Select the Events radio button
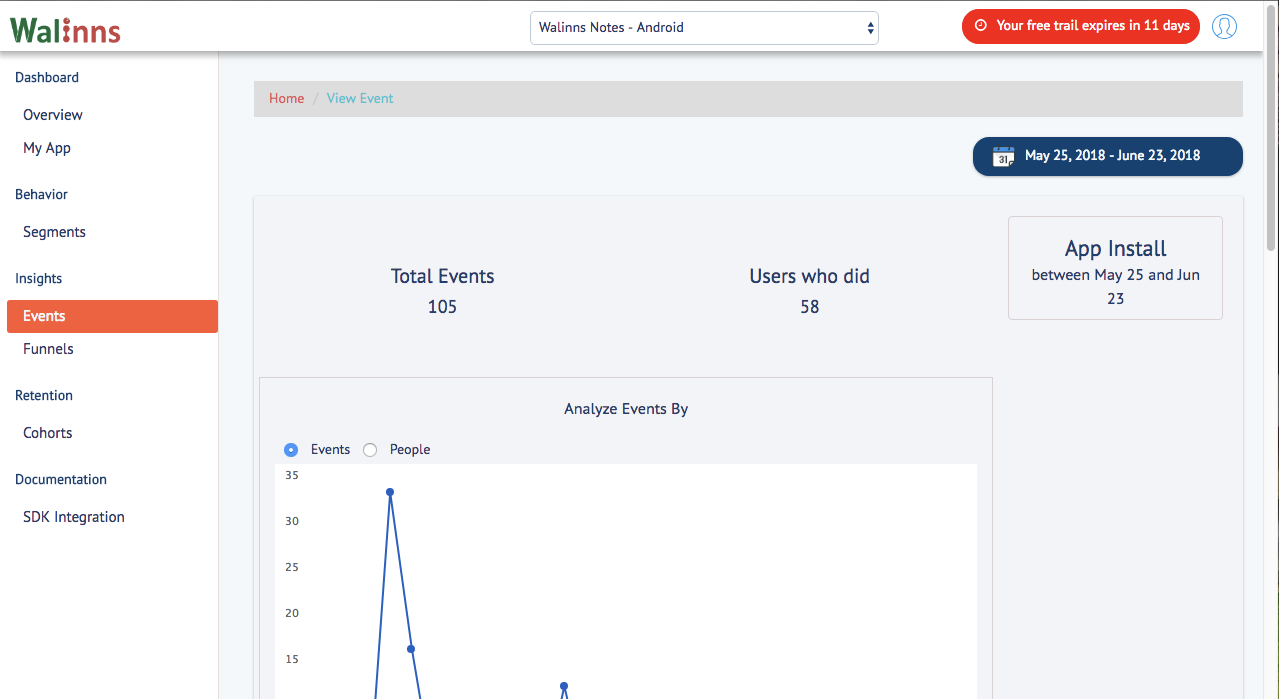This screenshot has width=1279, height=699. coord(291,450)
